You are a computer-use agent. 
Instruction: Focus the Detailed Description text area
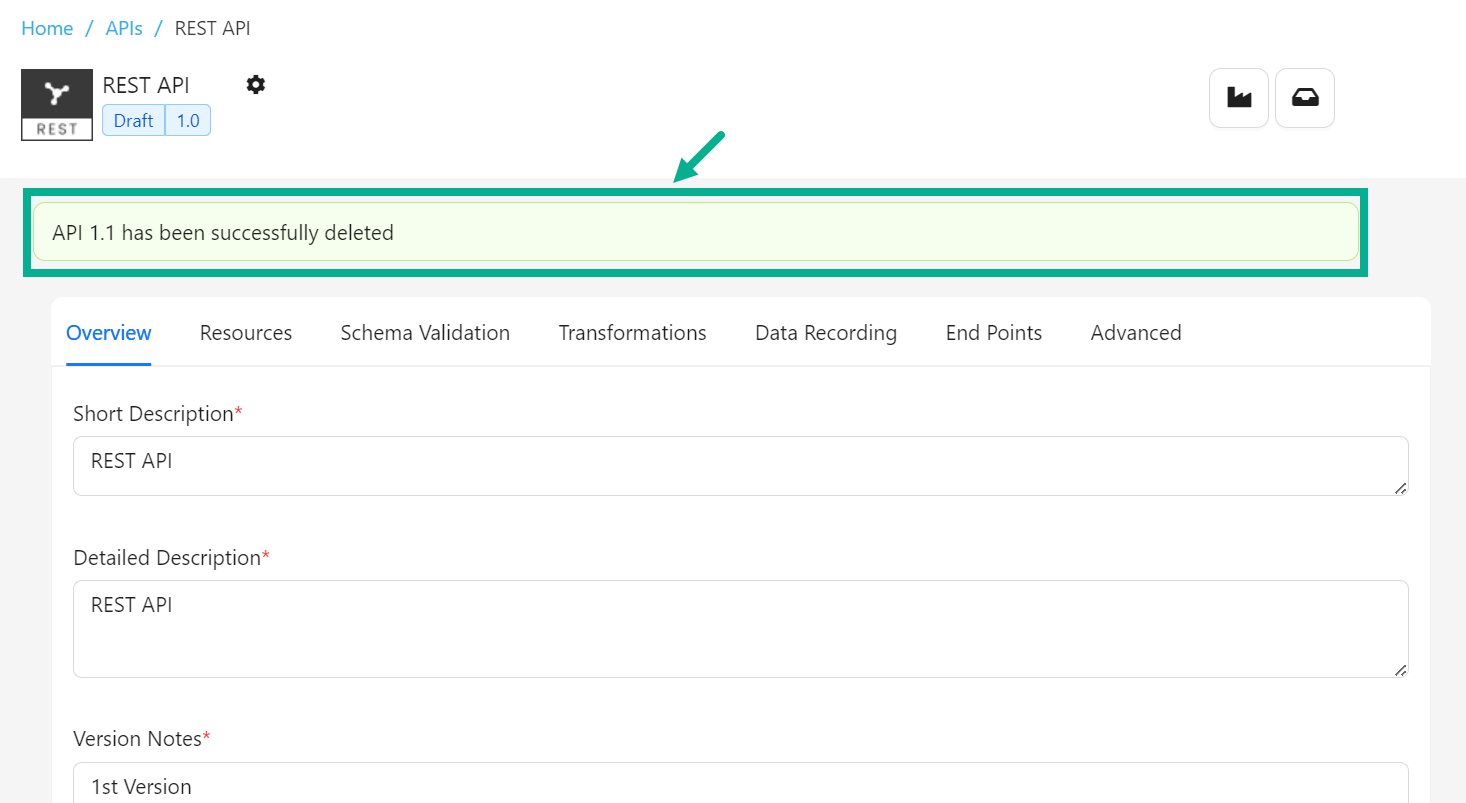740,628
